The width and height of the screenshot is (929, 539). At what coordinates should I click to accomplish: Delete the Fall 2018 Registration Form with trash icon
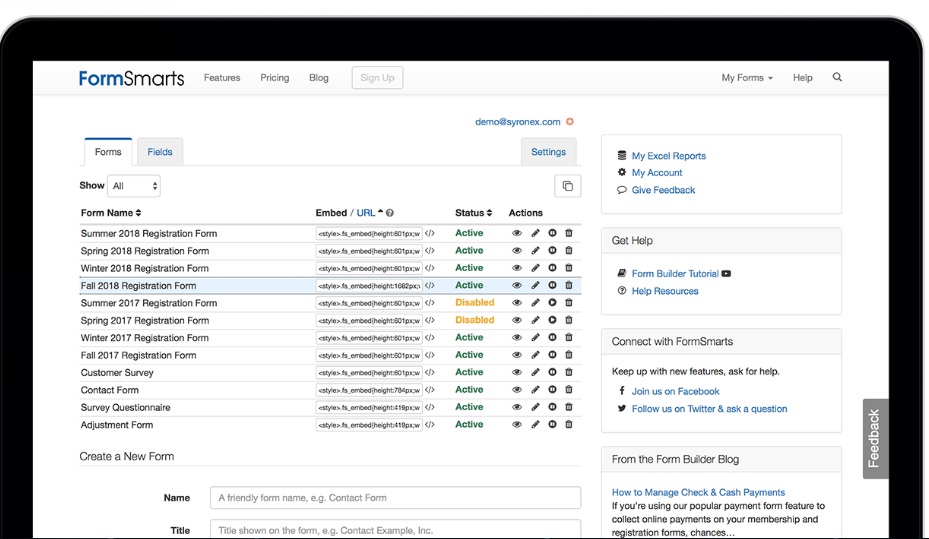pos(569,285)
